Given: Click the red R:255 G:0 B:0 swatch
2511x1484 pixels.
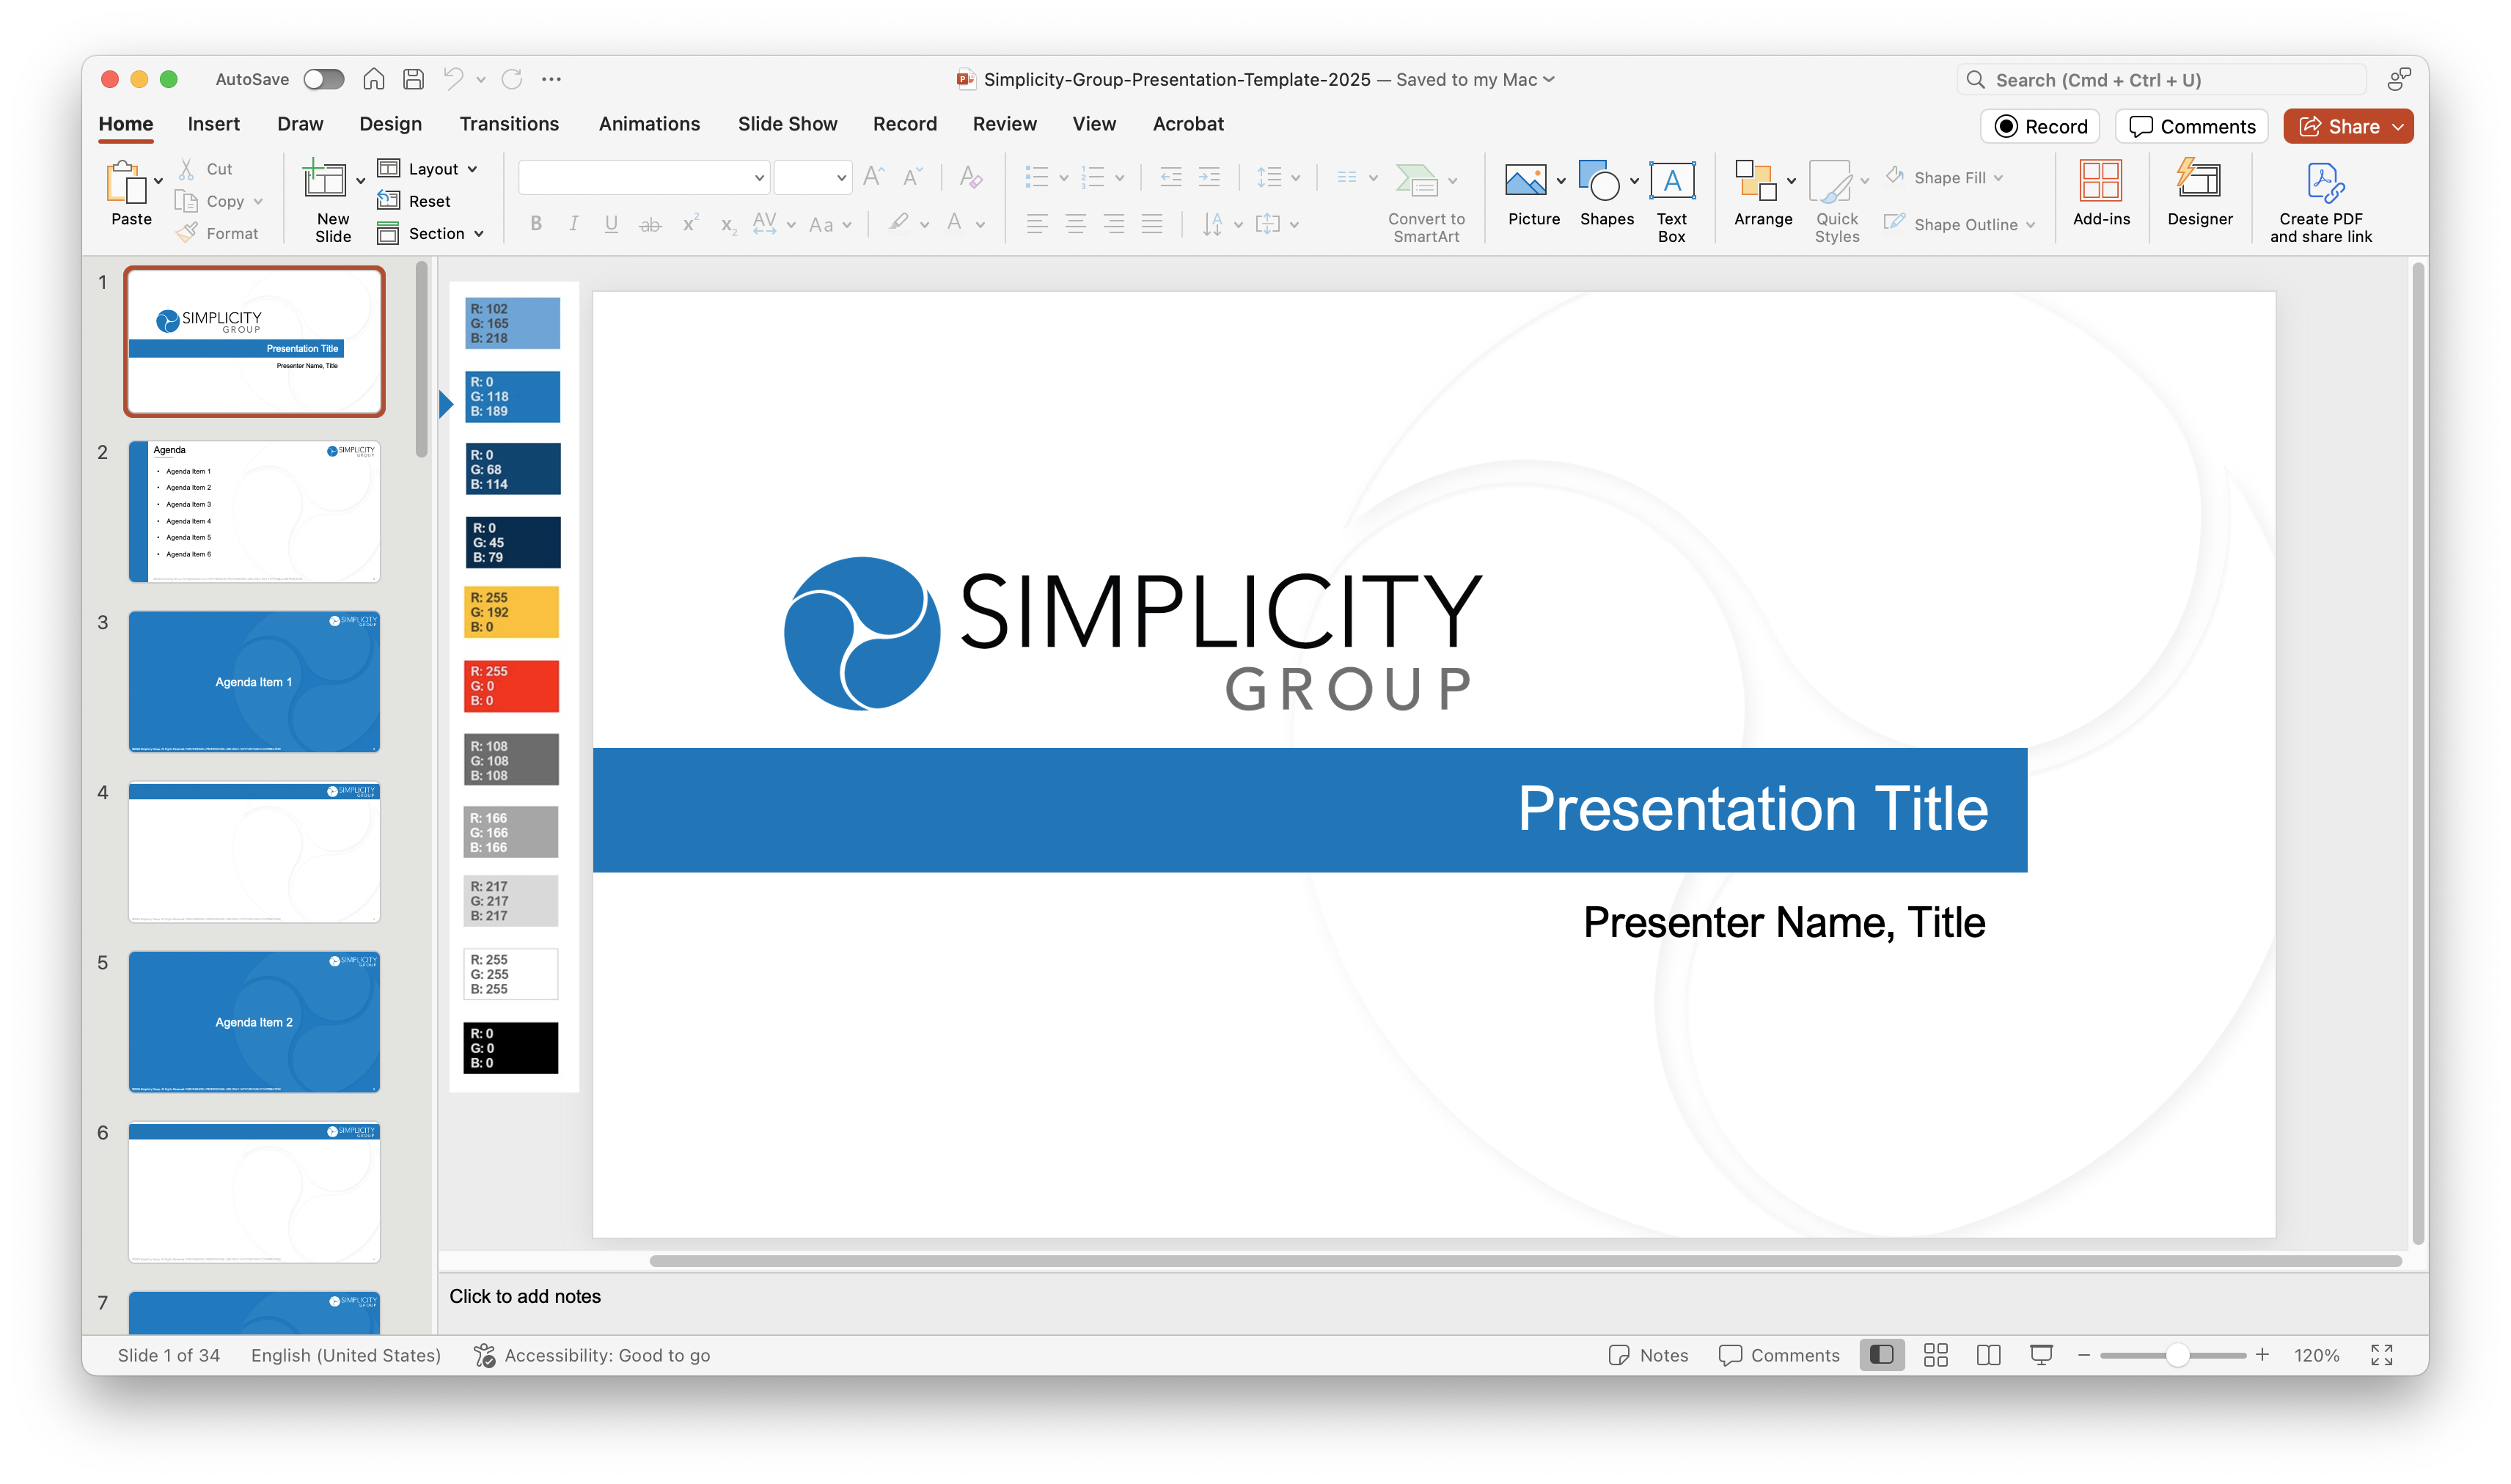Looking at the screenshot, I should pos(511,686).
